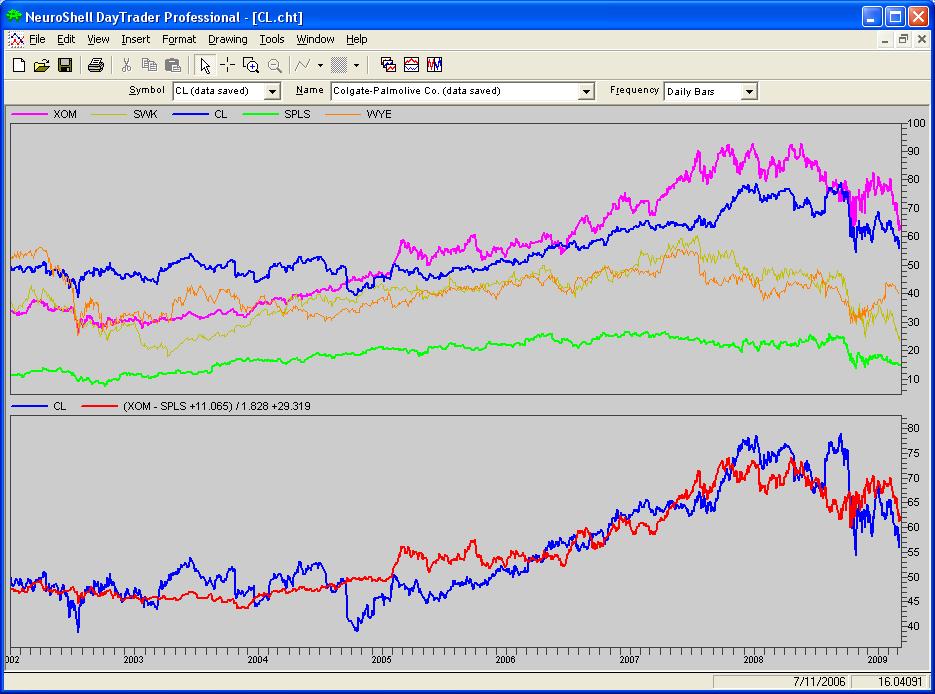Open the line style dropdown arrow
The width and height of the screenshot is (935, 694).
click(x=320, y=65)
